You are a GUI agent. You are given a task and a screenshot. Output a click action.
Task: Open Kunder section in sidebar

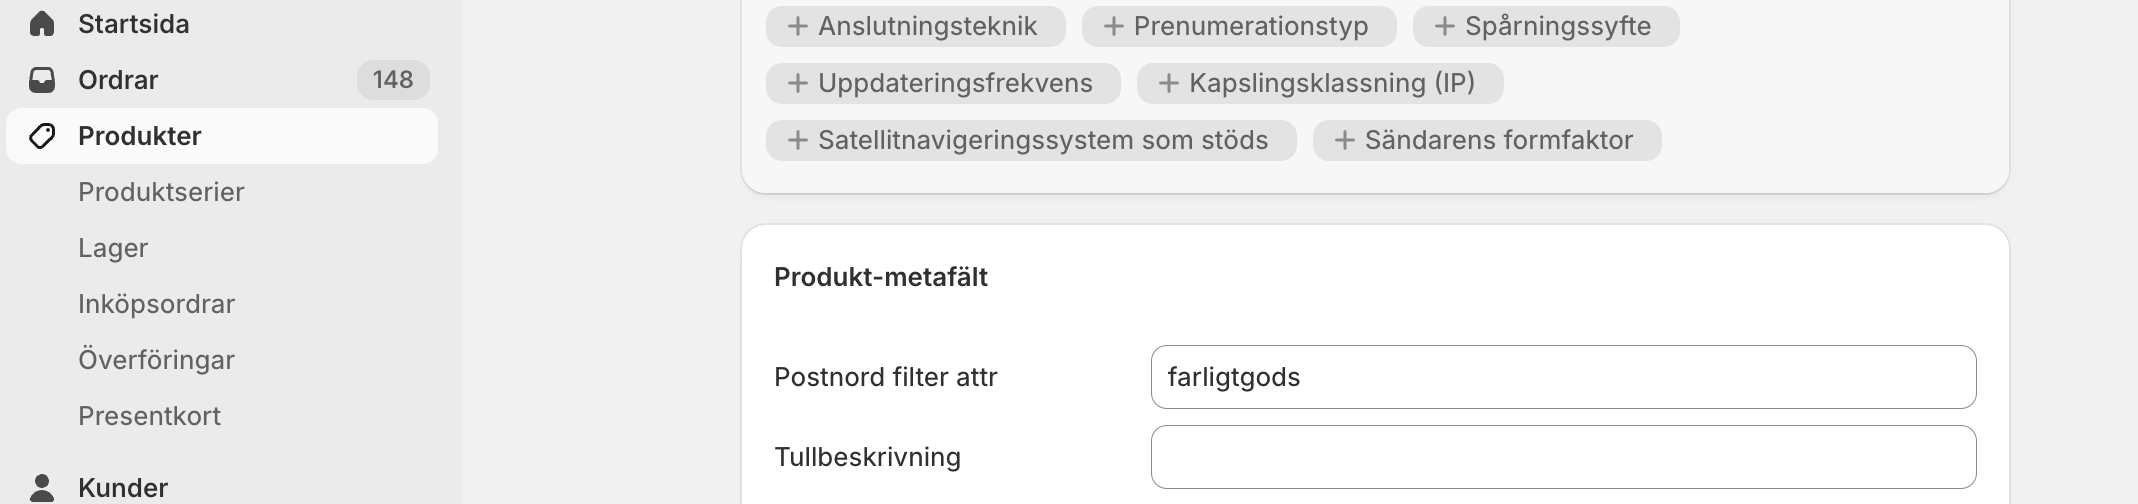pyautogui.click(x=123, y=488)
